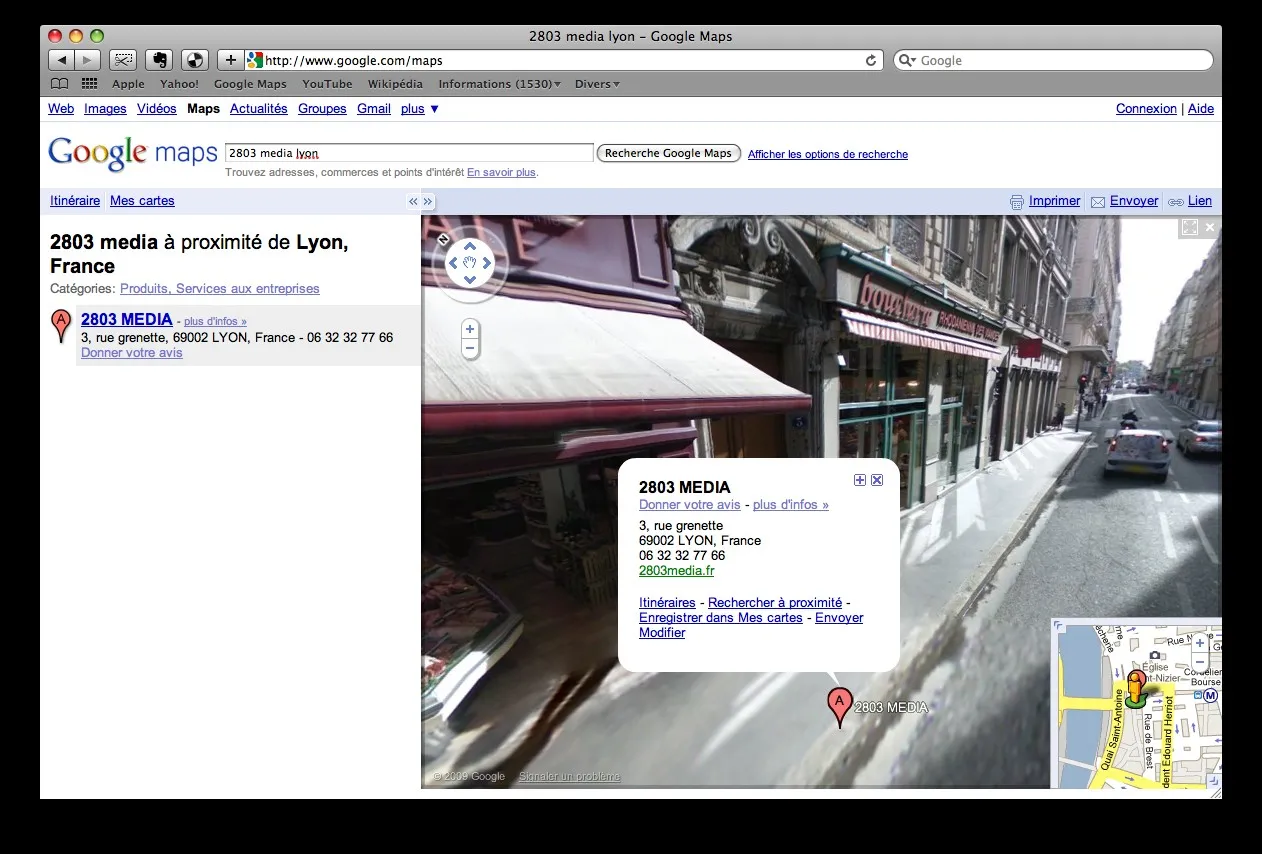This screenshot has height=854, width=1262.
Task: Click the Safari Google search box
Action: coord(1052,60)
